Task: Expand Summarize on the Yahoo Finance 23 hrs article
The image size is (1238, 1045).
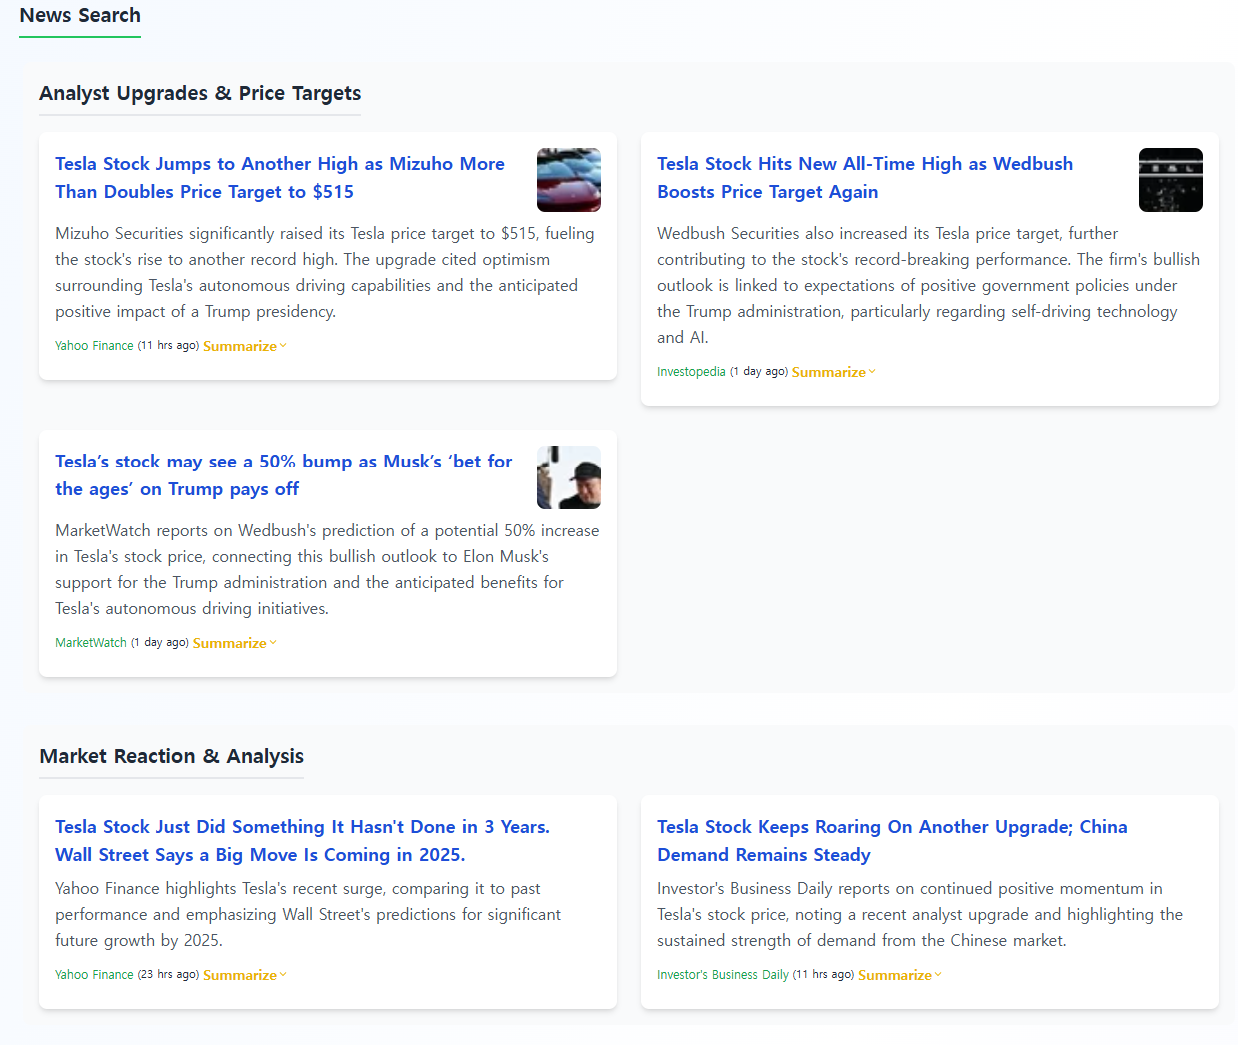Action: coord(245,975)
